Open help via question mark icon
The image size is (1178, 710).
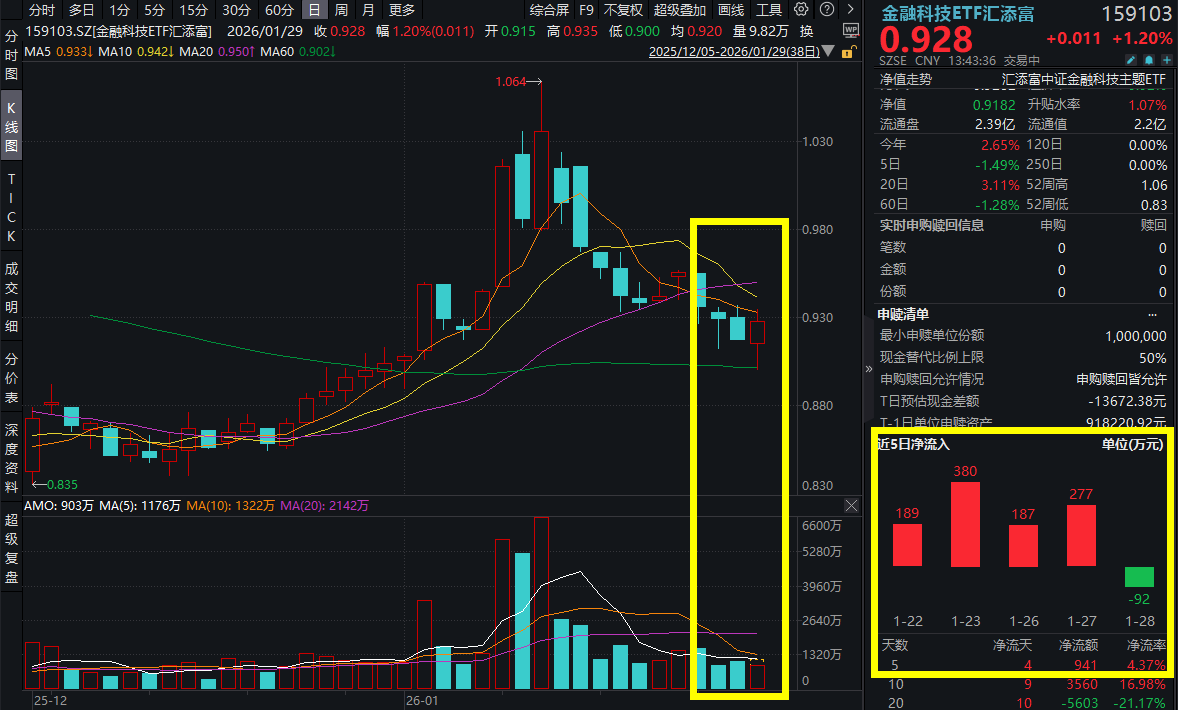pos(825,9)
